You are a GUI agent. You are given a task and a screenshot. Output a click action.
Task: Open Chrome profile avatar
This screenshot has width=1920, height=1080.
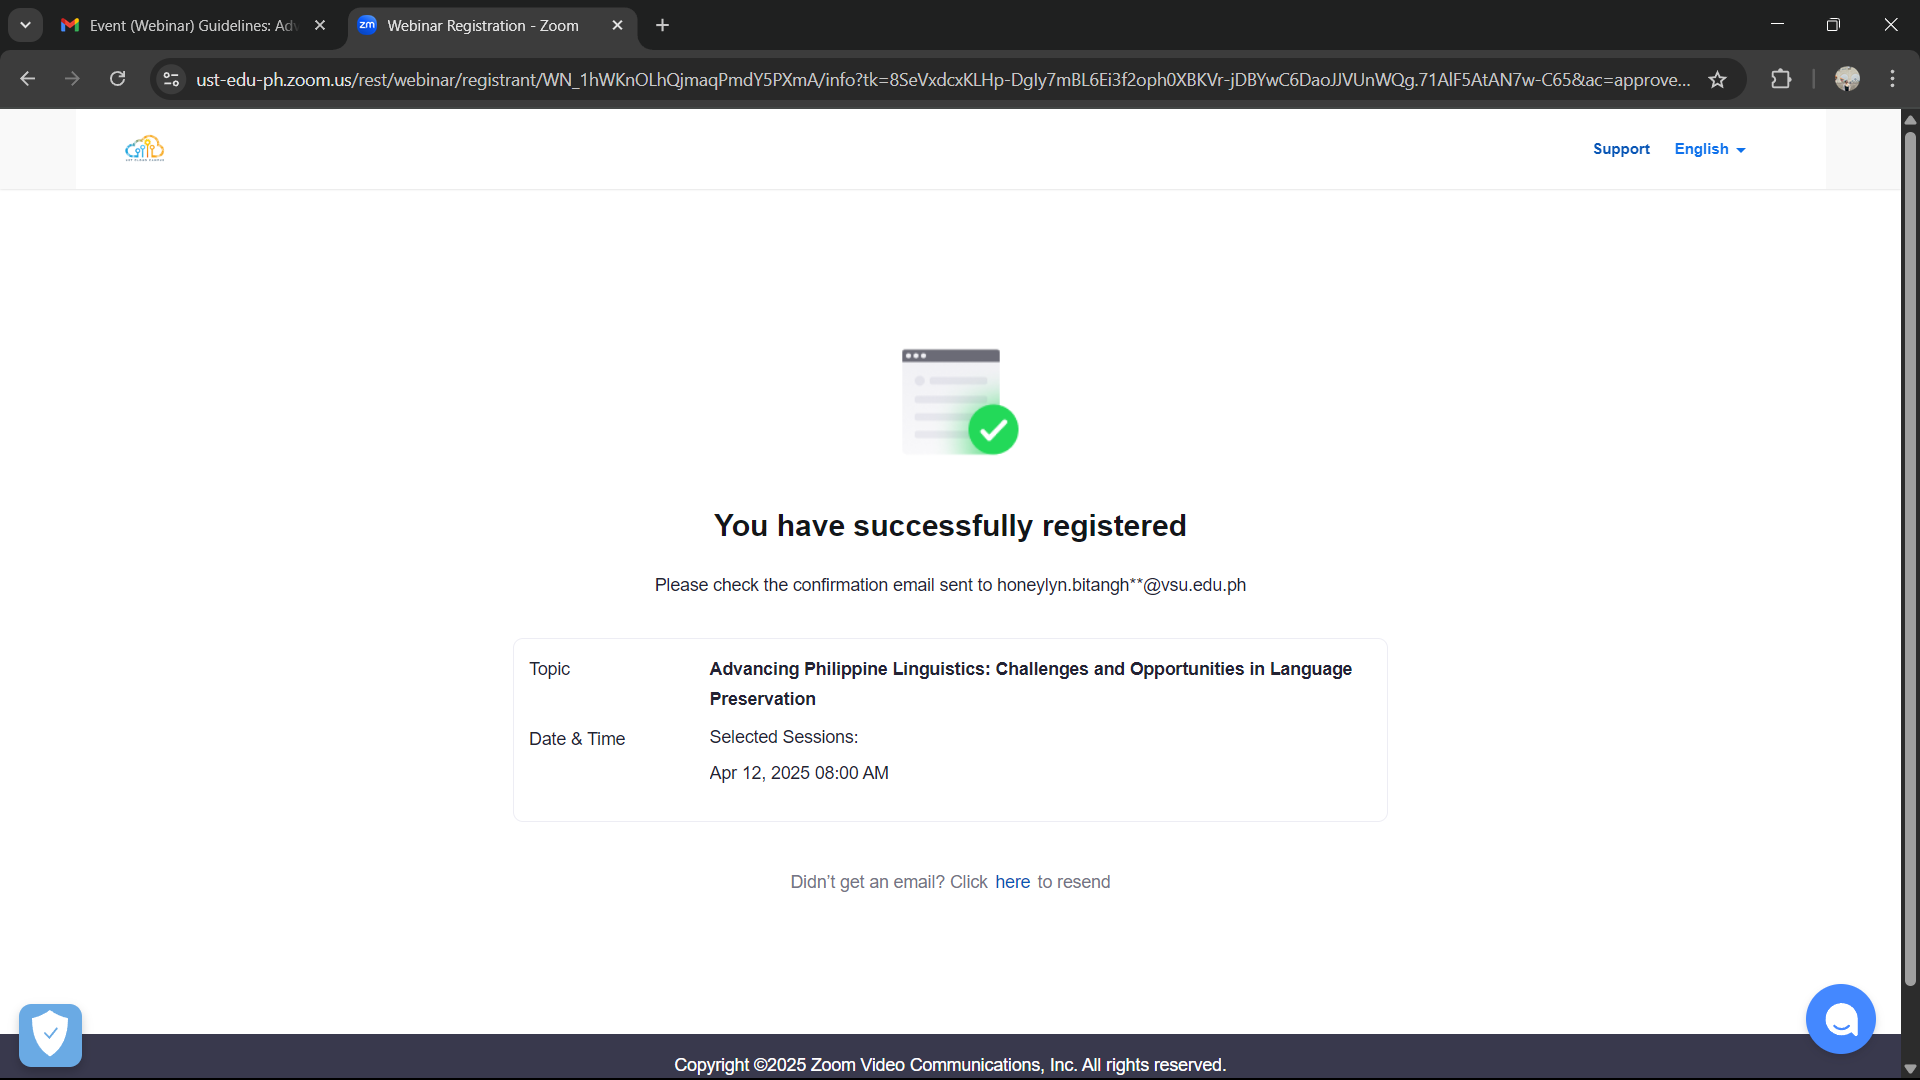coord(1847,79)
